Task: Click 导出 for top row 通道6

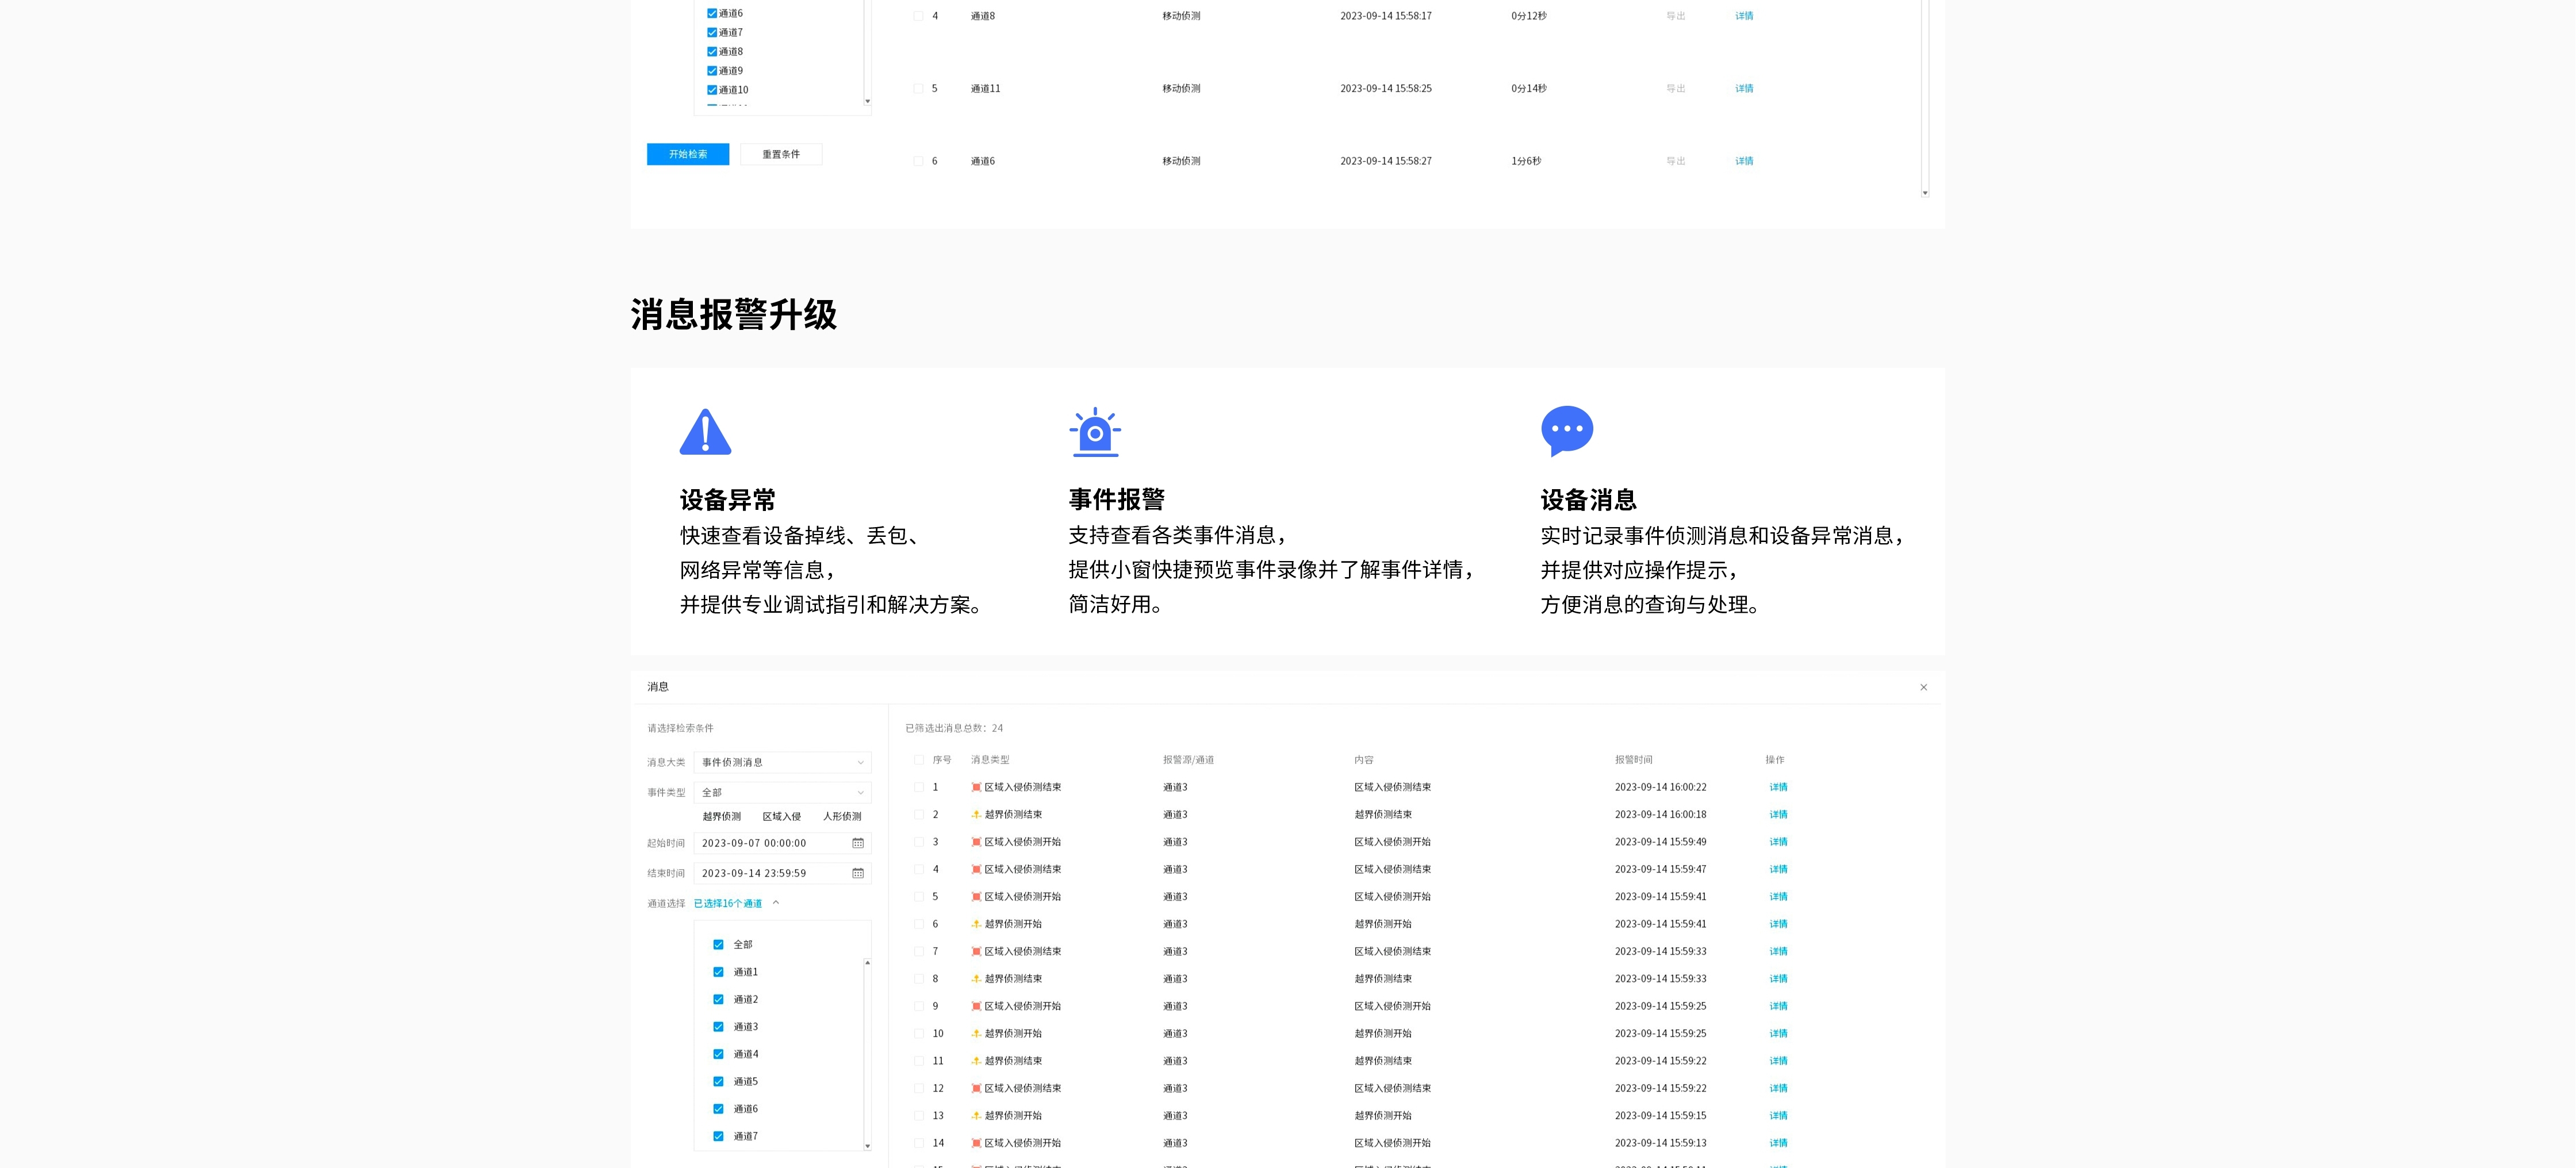Action: tap(1676, 161)
